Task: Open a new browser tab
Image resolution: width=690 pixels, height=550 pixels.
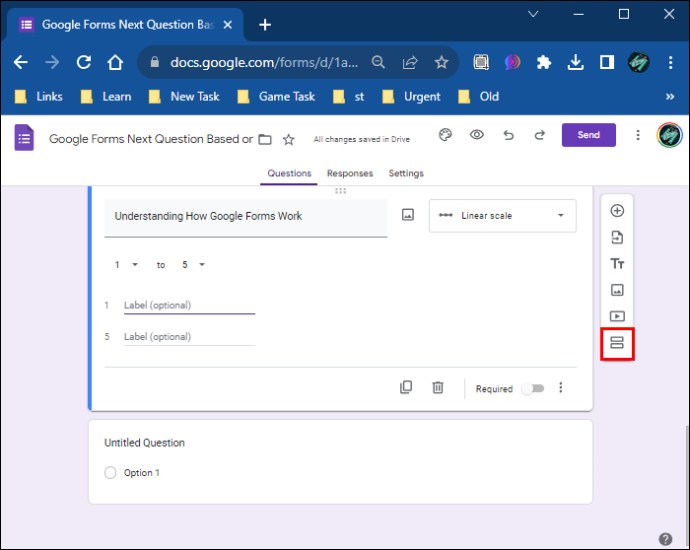Action: [265, 25]
